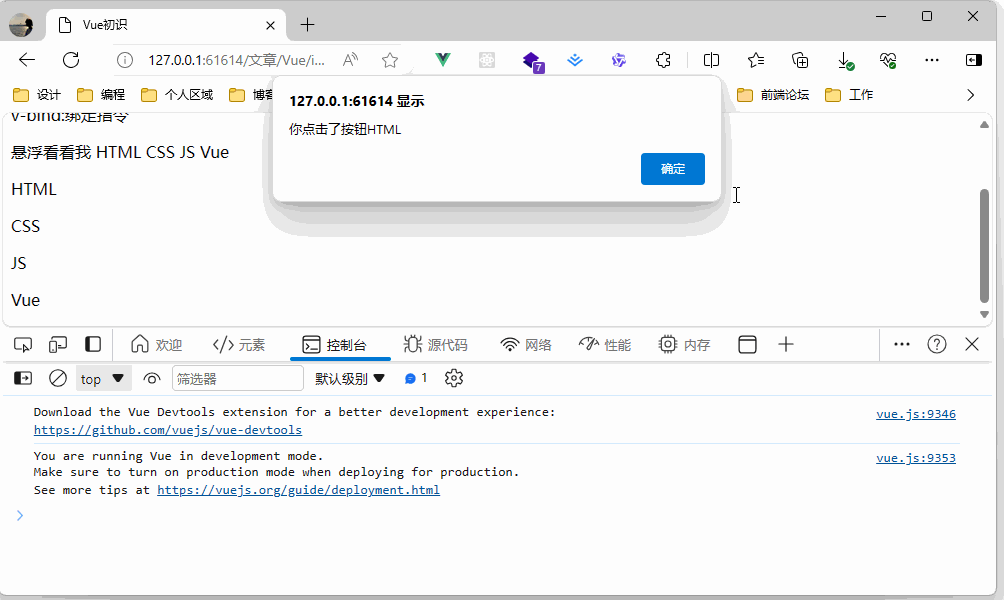Toggle live expression eye icon
The height and width of the screenshot is (600, 1004).
[x=152, y=378]
